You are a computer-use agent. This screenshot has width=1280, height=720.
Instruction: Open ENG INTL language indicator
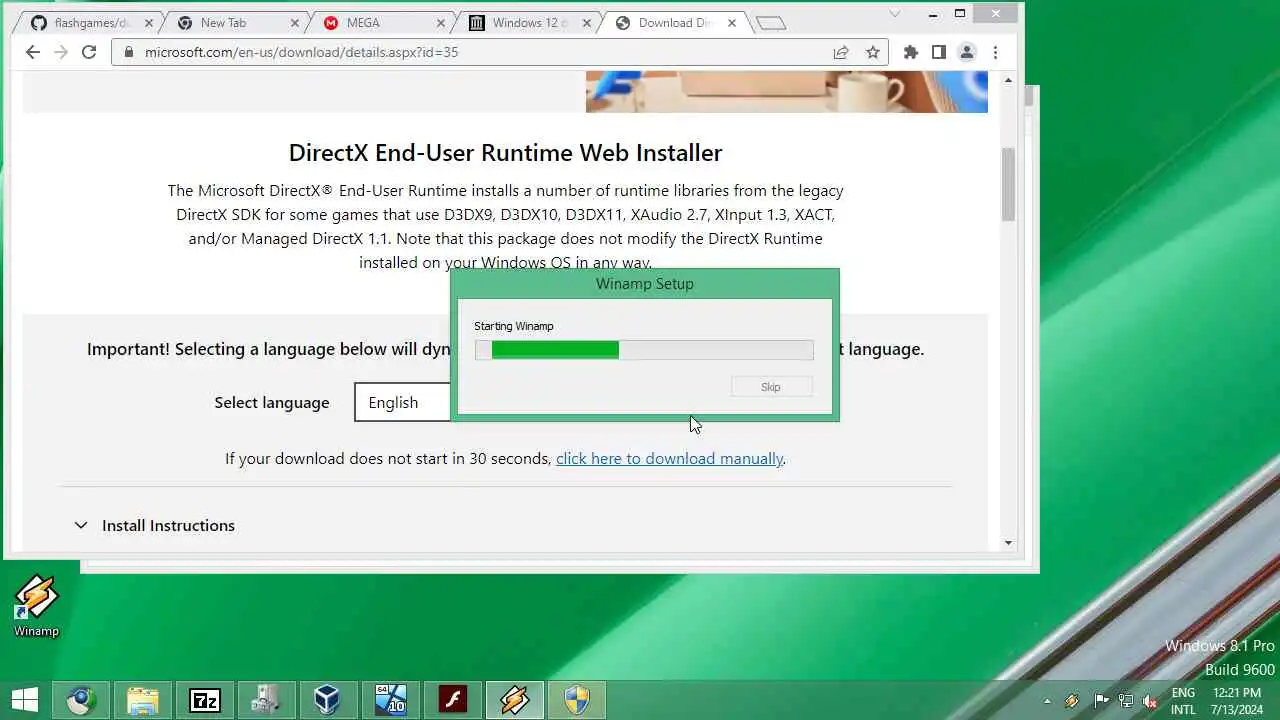1183,701
